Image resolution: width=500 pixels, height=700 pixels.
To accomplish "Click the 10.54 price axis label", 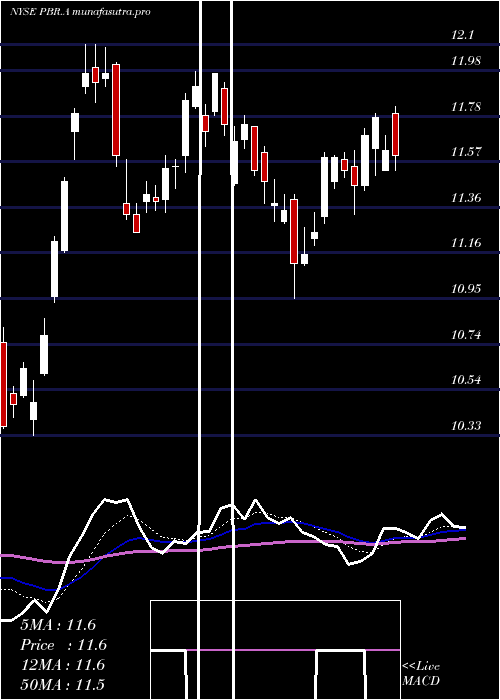I will point(466,380).
